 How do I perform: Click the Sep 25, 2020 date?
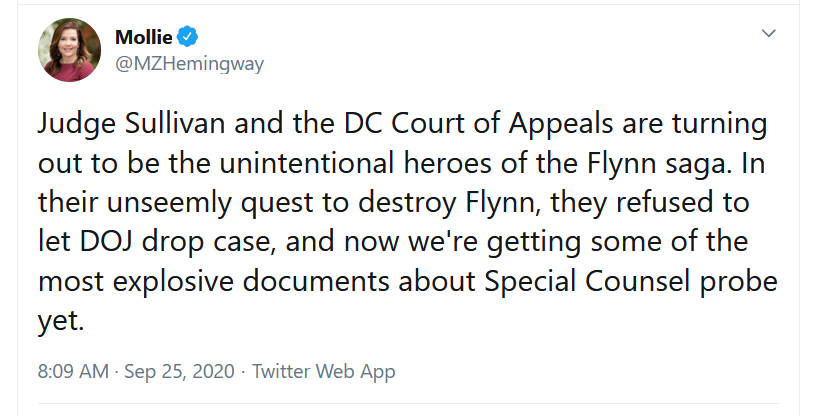(179, 371)
